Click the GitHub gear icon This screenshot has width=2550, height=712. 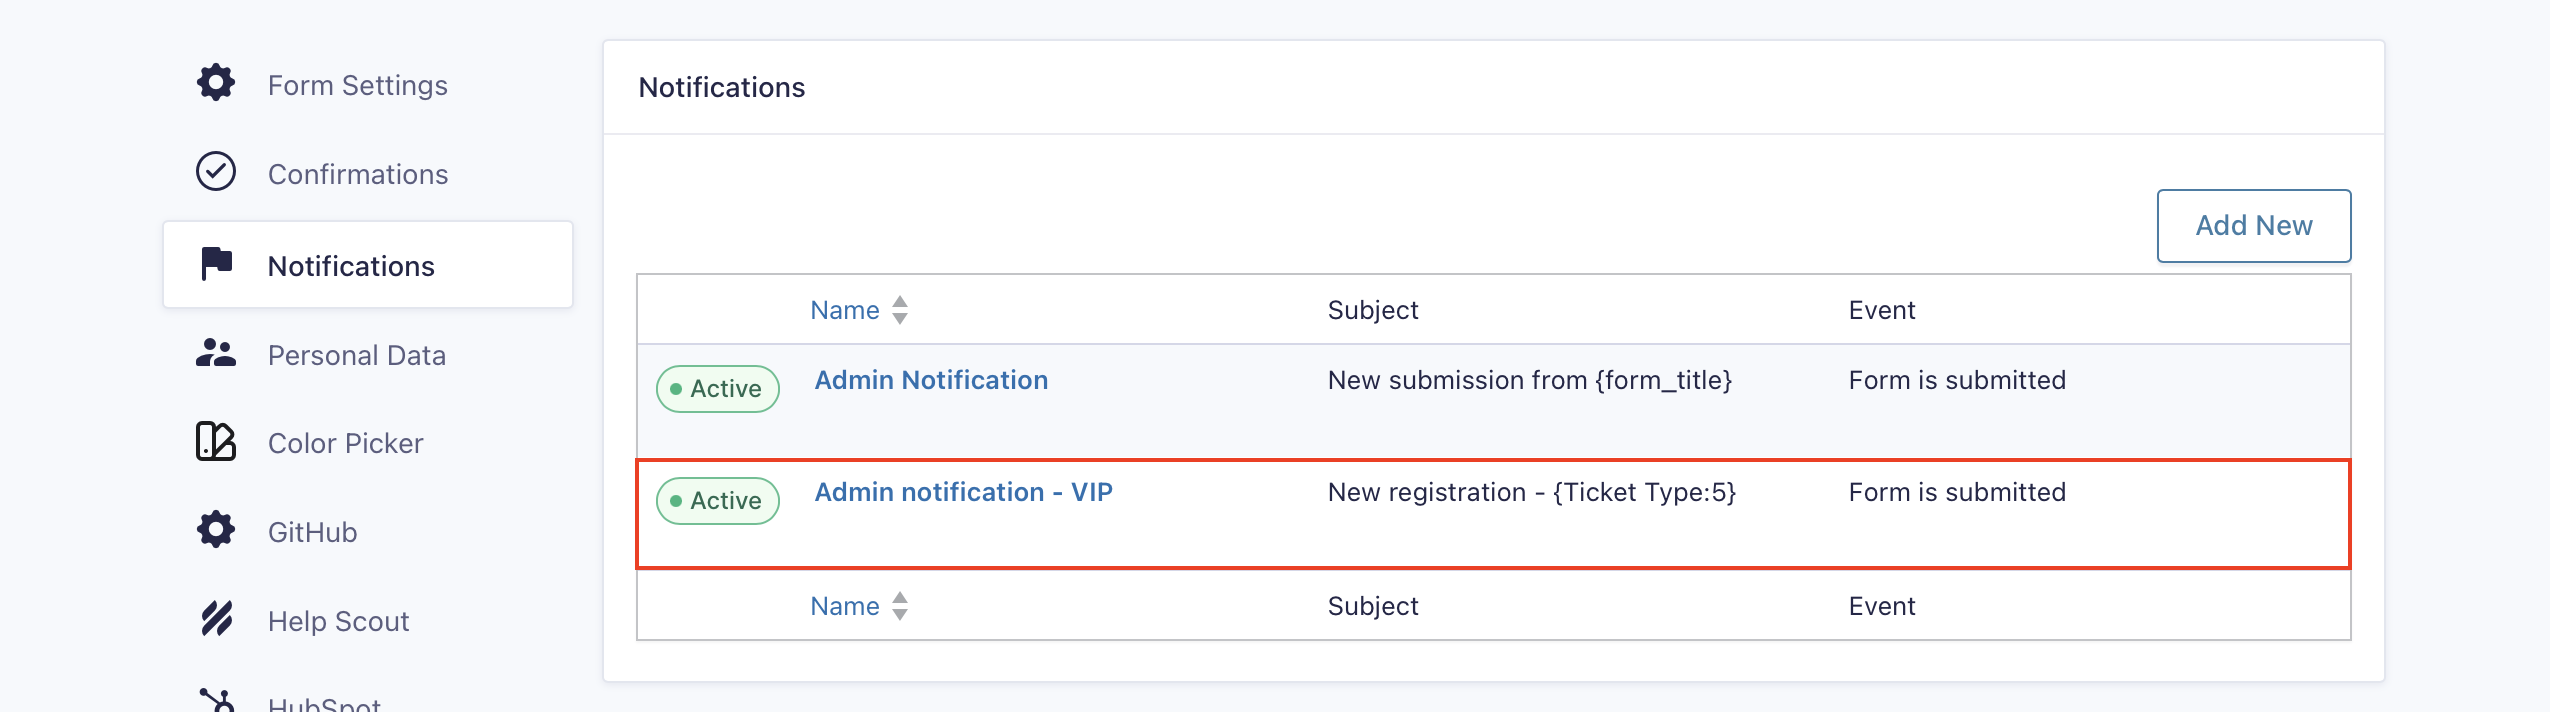coord(216,529)
